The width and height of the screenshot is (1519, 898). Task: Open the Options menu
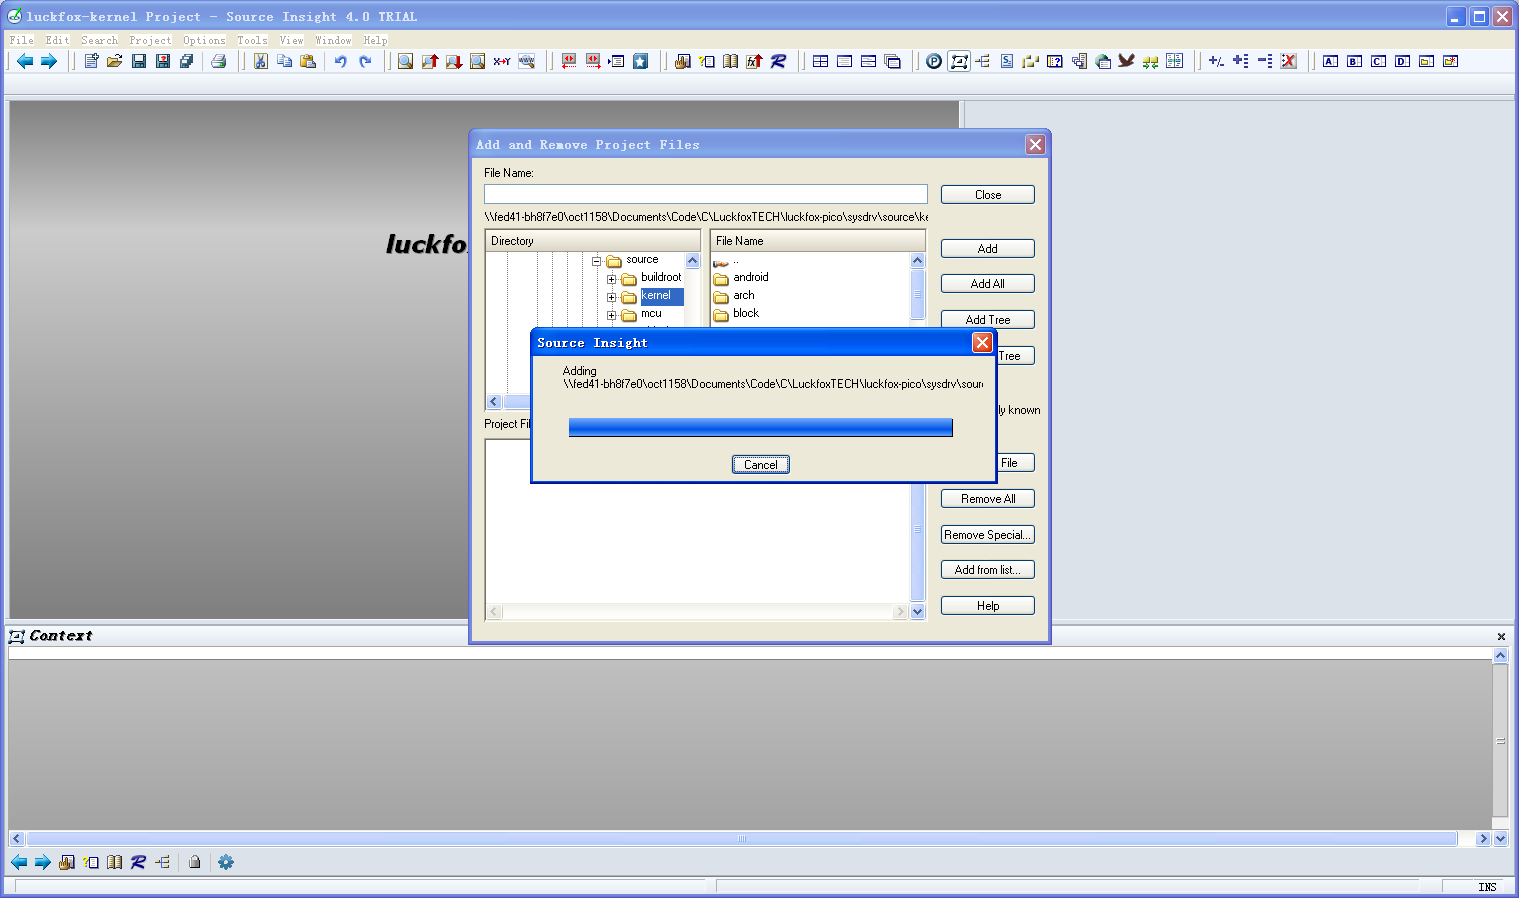204,40
